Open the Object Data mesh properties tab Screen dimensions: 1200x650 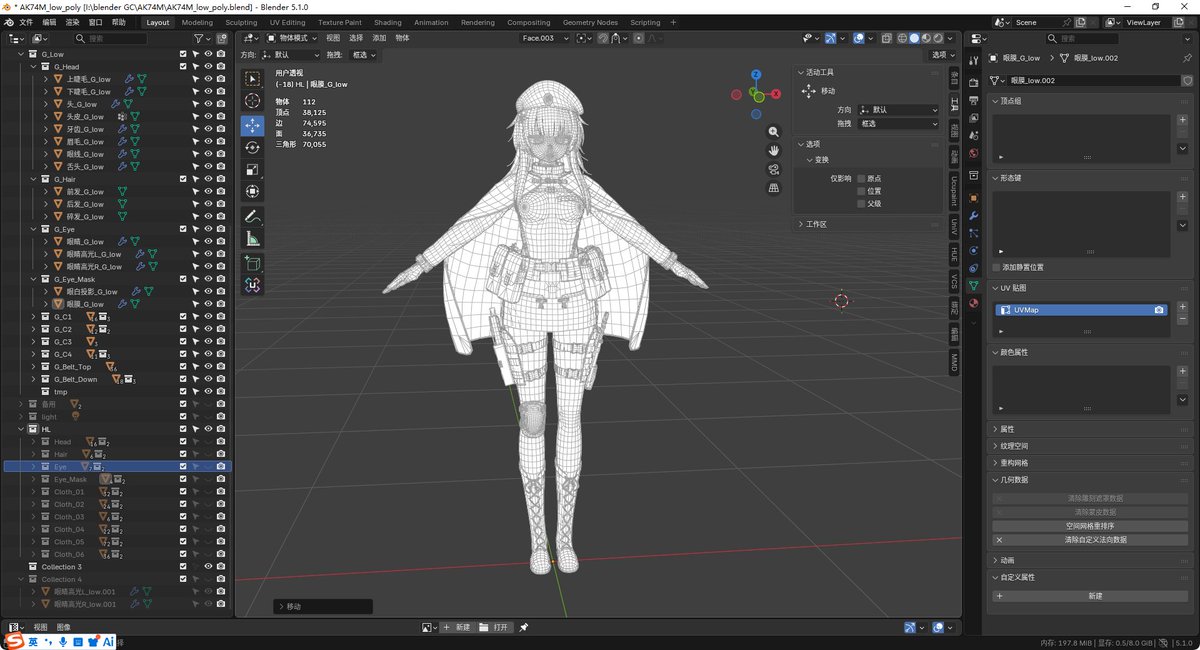pyautogui.click(x=974, y=286)
